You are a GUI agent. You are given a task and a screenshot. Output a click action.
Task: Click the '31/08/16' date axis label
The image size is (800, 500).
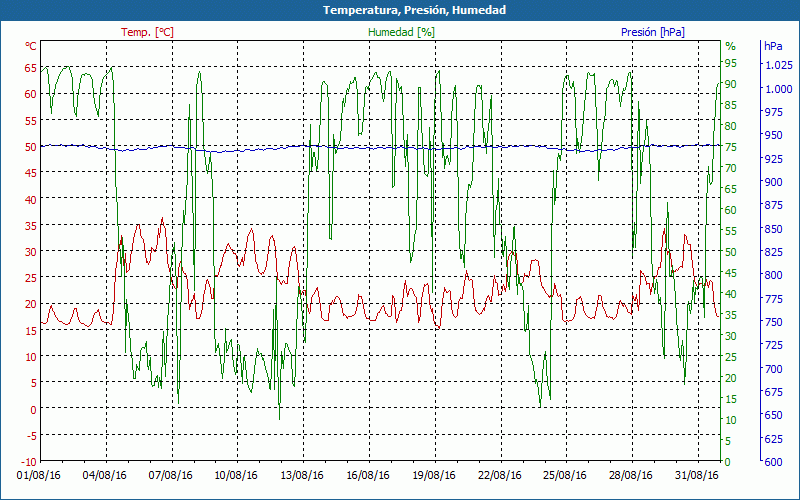coord(696,476)
